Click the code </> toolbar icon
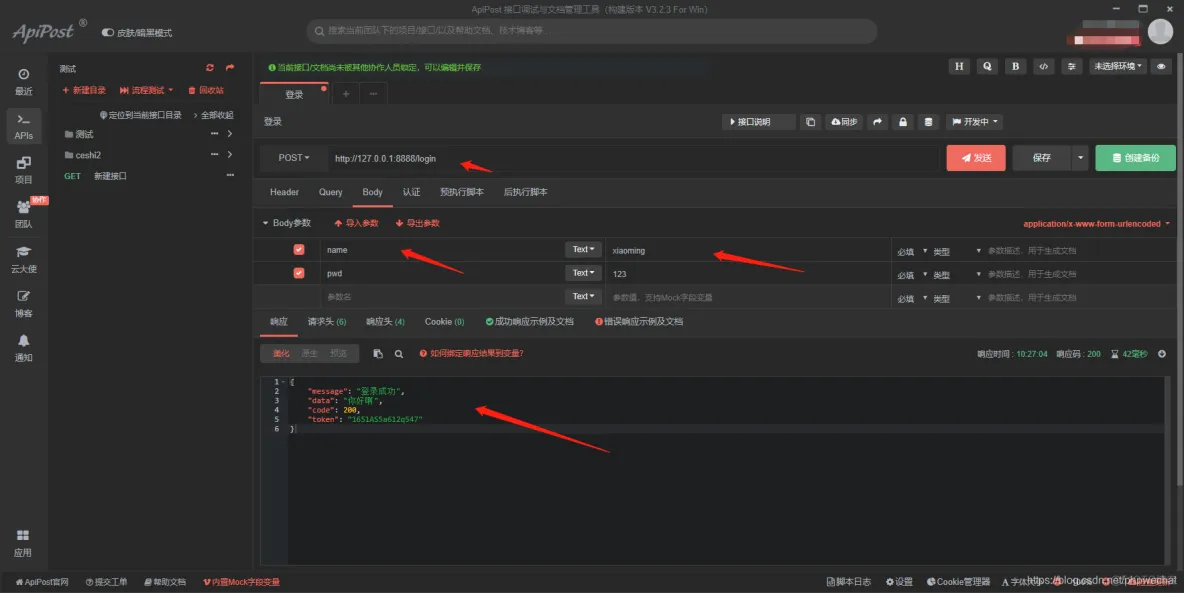The height and width of the screenshot is (593, 1184). 1044,66
